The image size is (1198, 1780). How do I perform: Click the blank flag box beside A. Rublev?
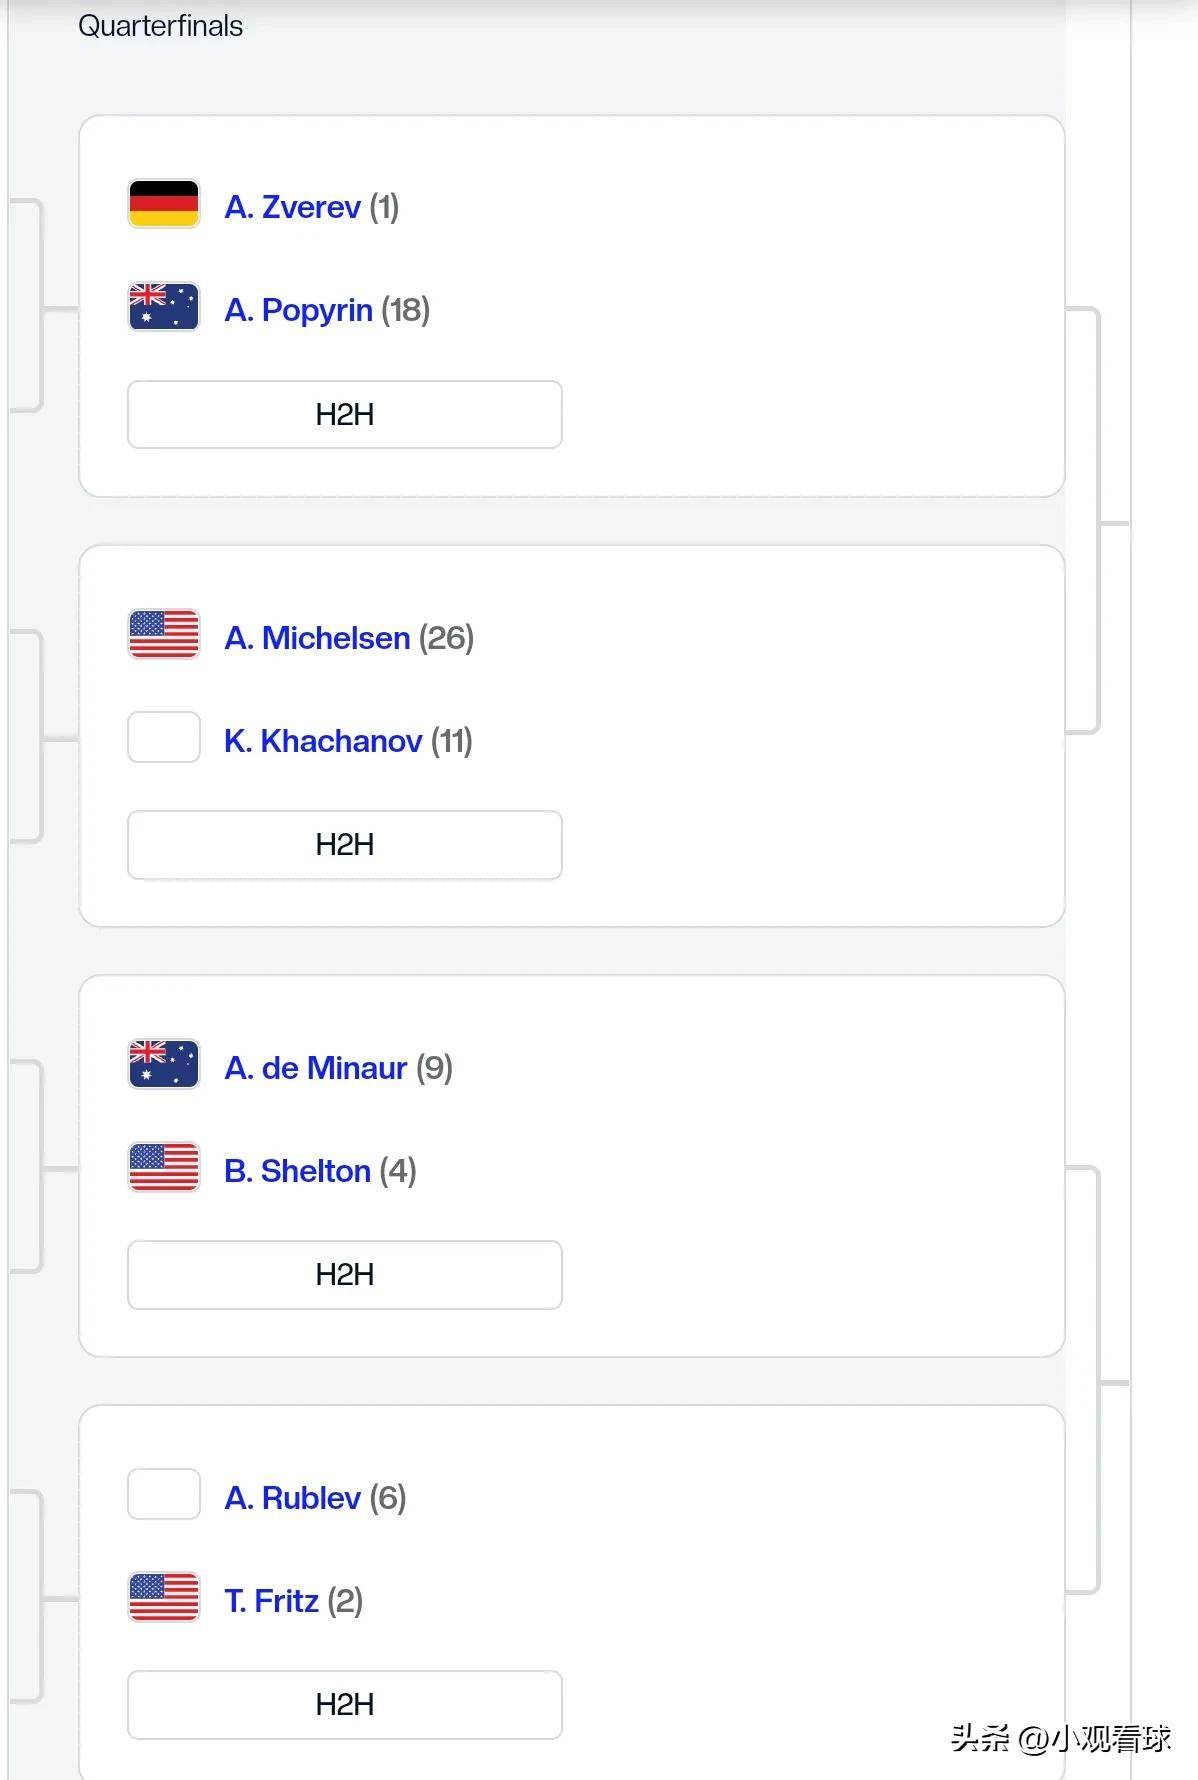click(164, 1494)
